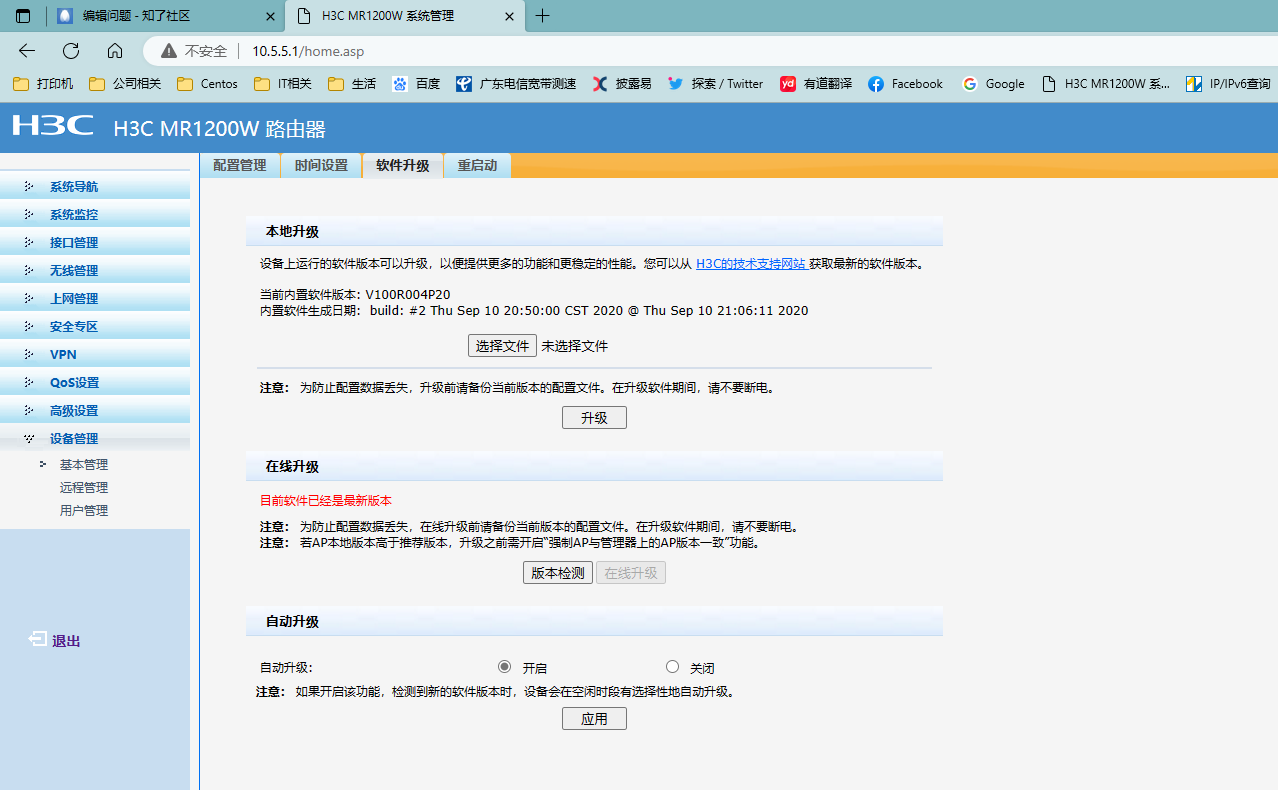The width and height of the screenshot is (1278, 790).
Task: Switch to the 重启动 tab
Action: (x=477, y=166)
